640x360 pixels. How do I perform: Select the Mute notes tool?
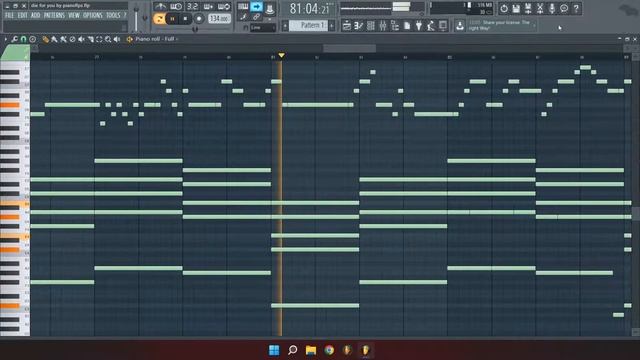(81, 39)
